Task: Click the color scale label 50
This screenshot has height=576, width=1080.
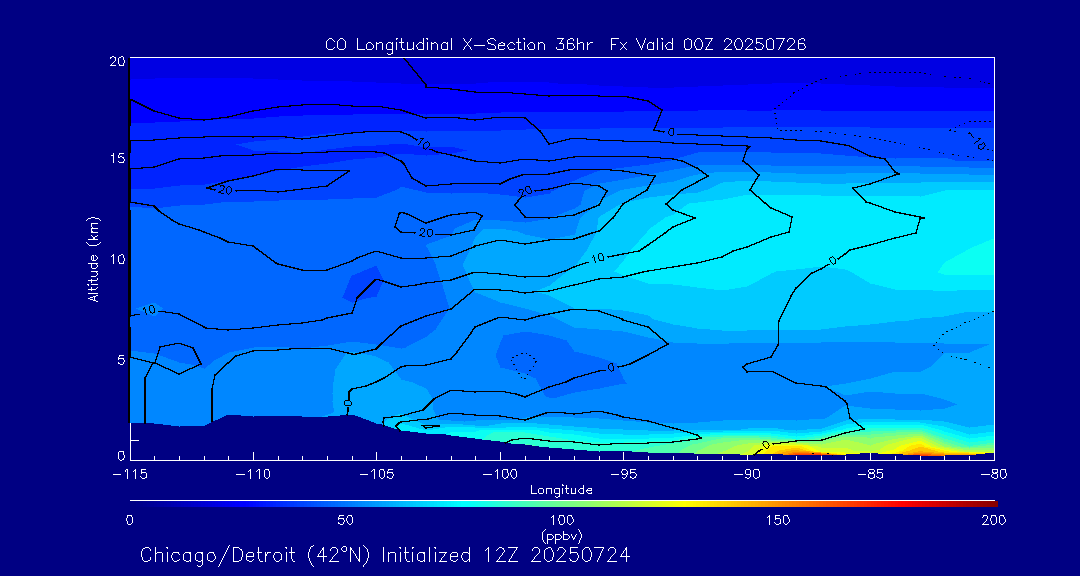Action: click(346, 520)
